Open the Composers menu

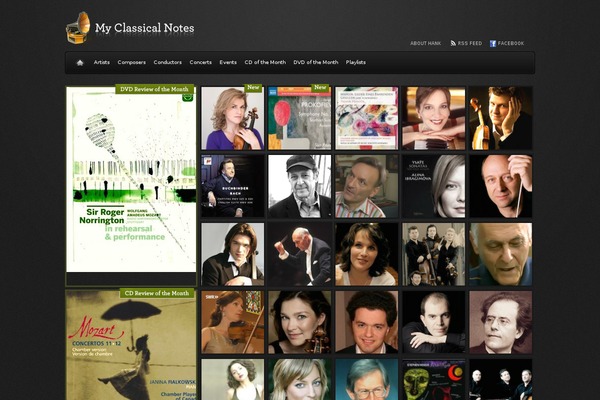coord(132,62)
